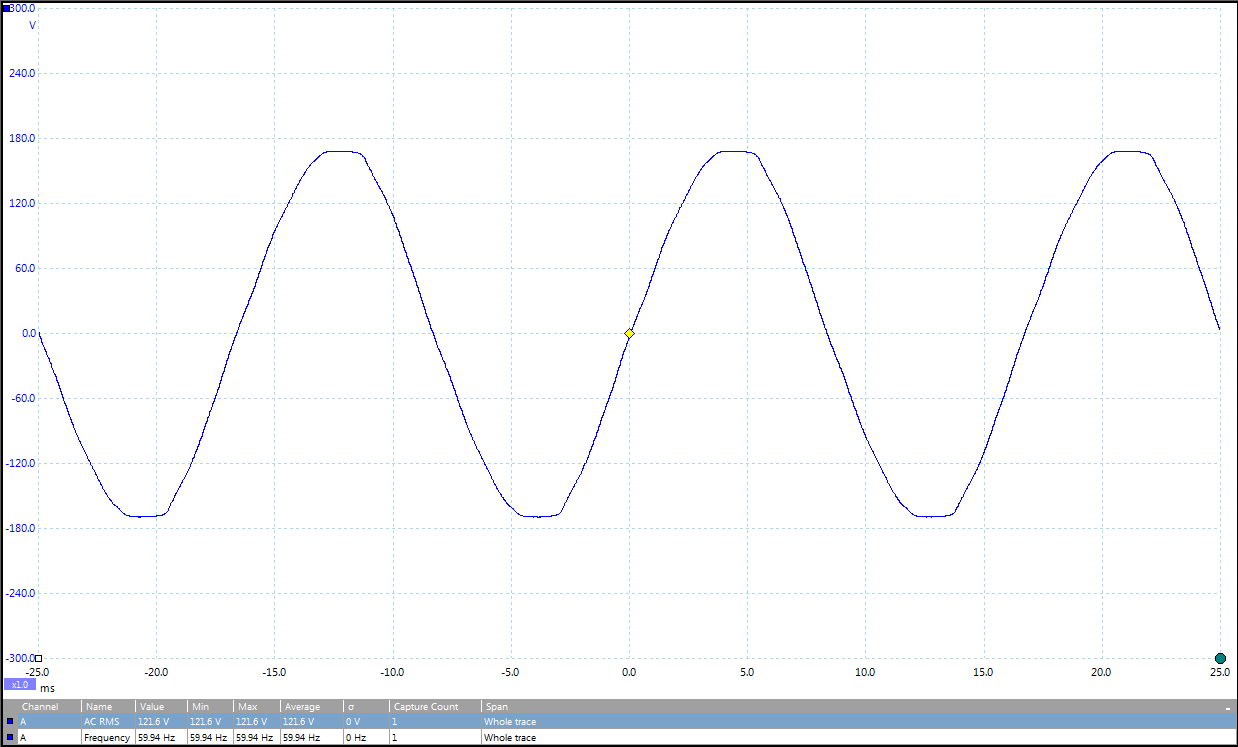
Task: Click the Capture Count column header
Action: [426, 707]
